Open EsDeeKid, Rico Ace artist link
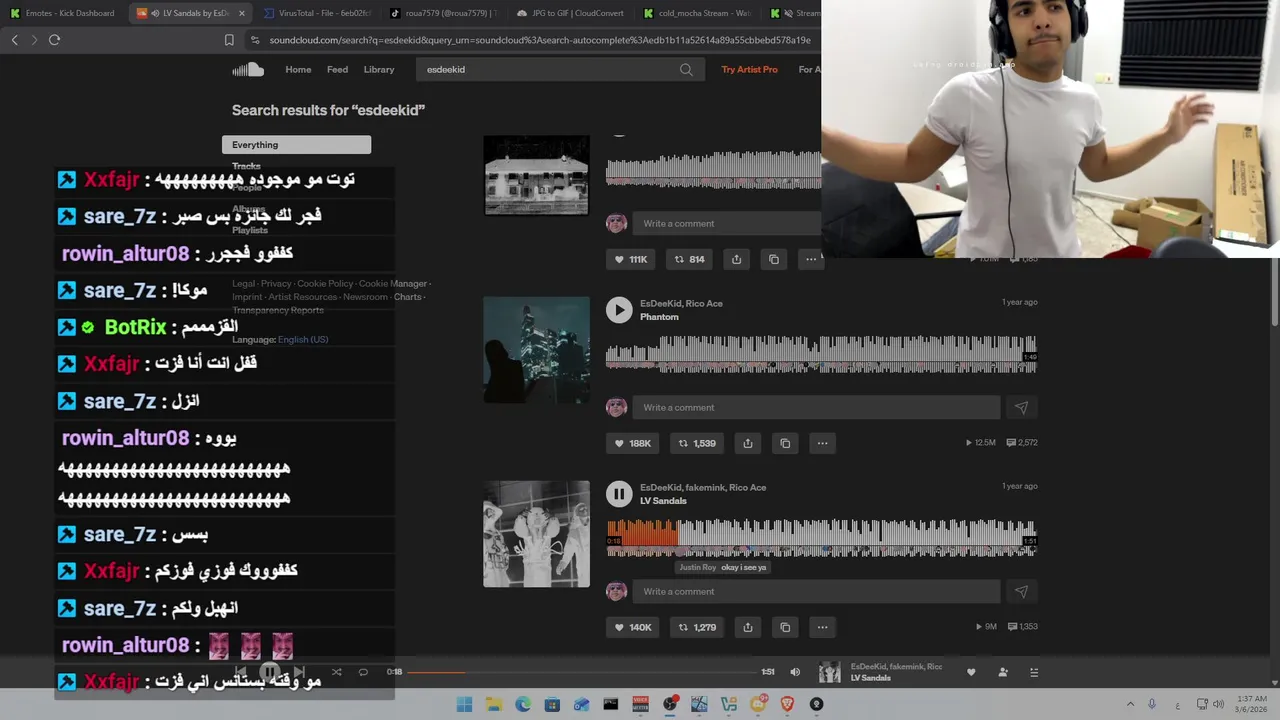This screenshot has height=720, width=1280. click(681, 303)
